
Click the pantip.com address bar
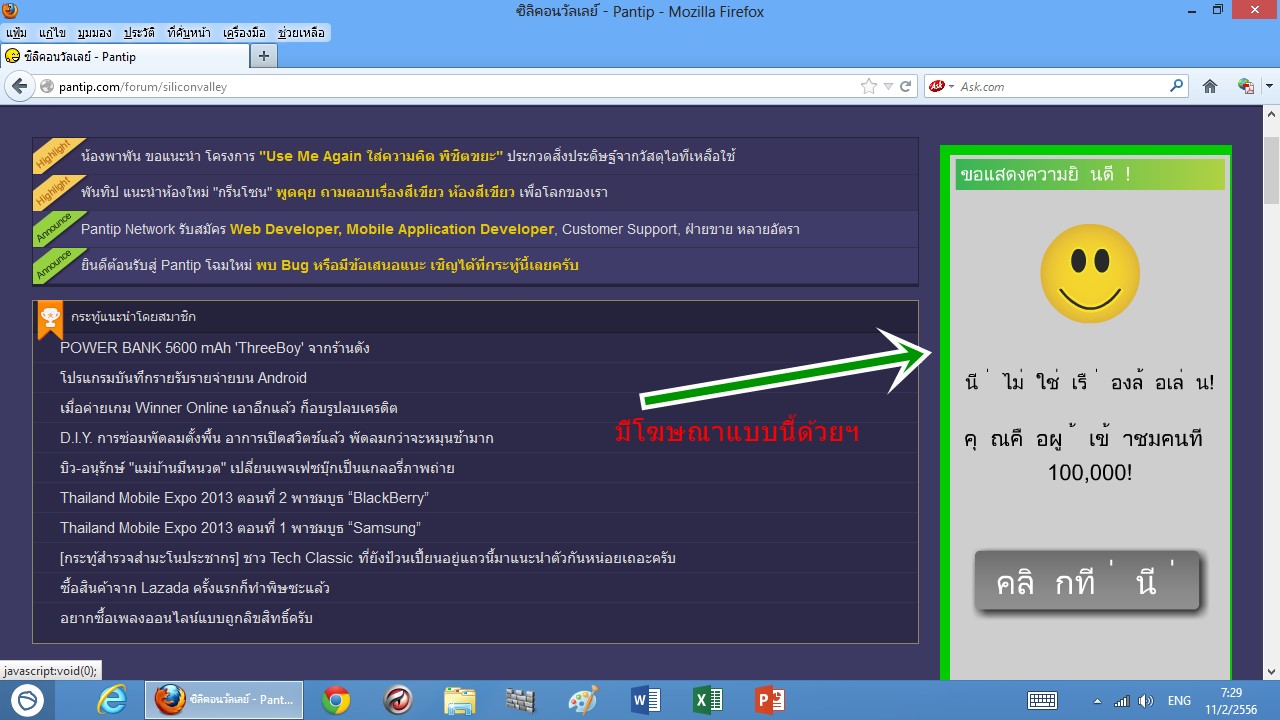tap(455, 87)
